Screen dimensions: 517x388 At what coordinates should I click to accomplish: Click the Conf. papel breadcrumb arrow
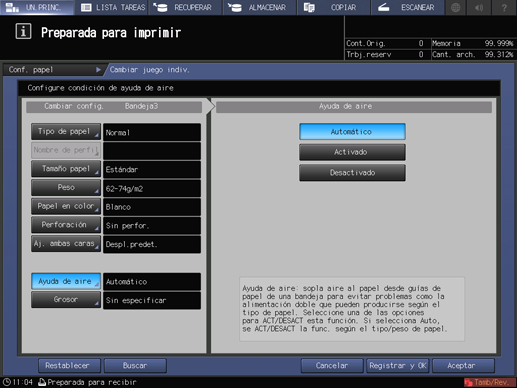tap(98, 70)
